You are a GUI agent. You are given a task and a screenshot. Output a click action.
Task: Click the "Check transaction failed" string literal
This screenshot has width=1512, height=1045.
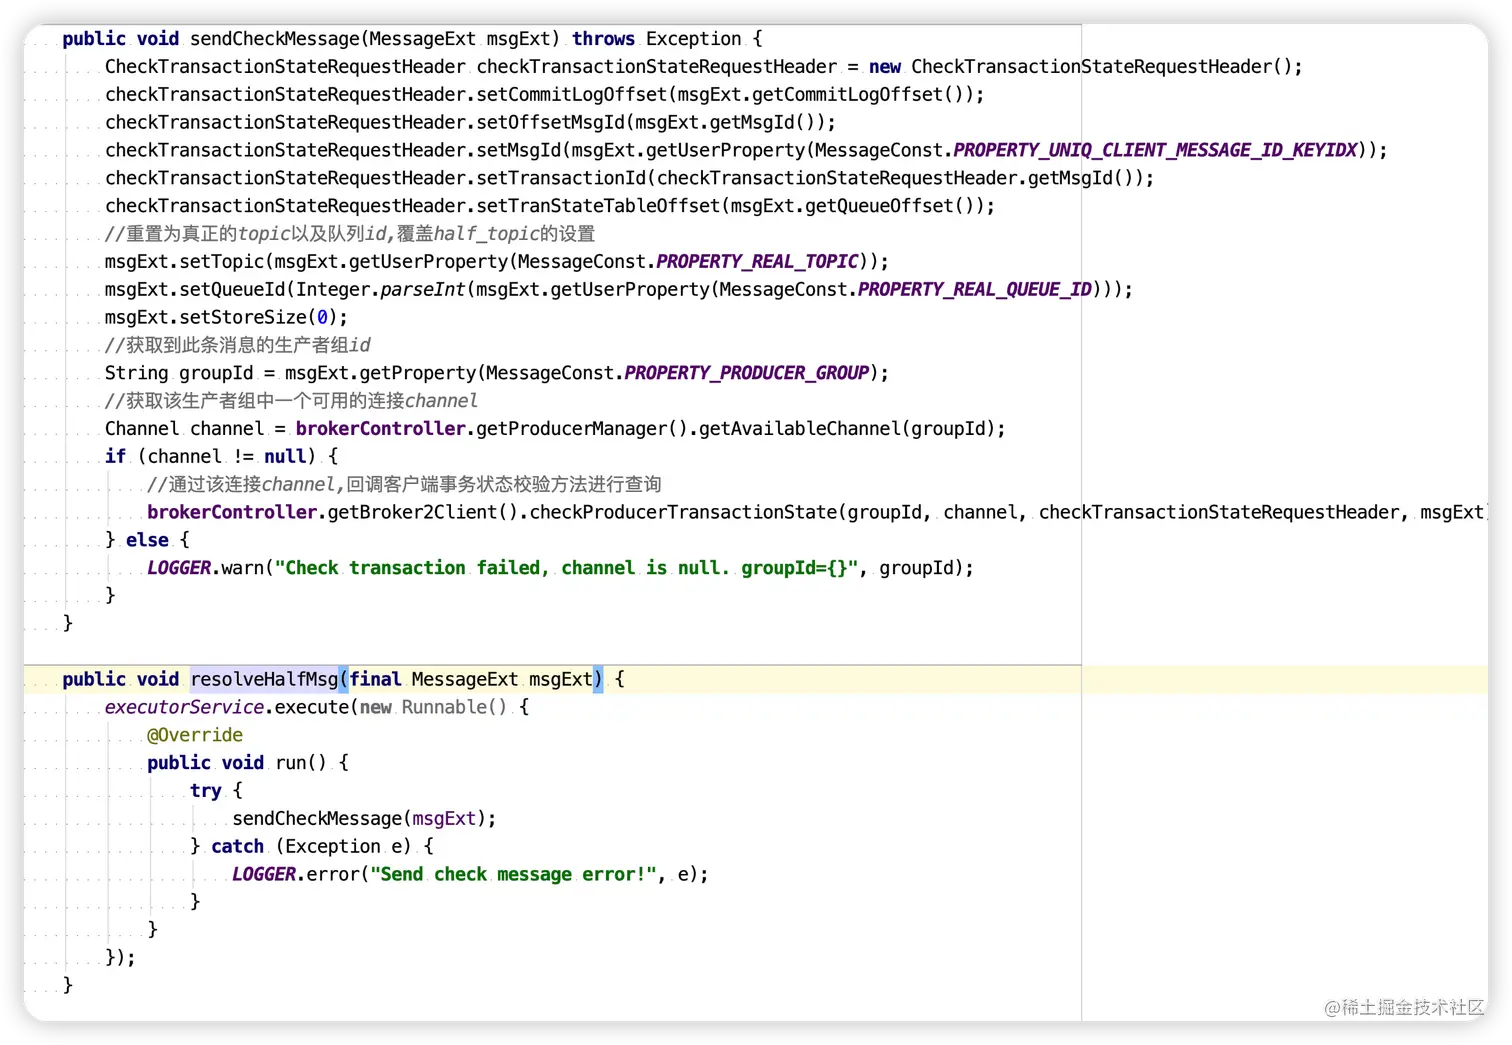click(x=567, y=569)
